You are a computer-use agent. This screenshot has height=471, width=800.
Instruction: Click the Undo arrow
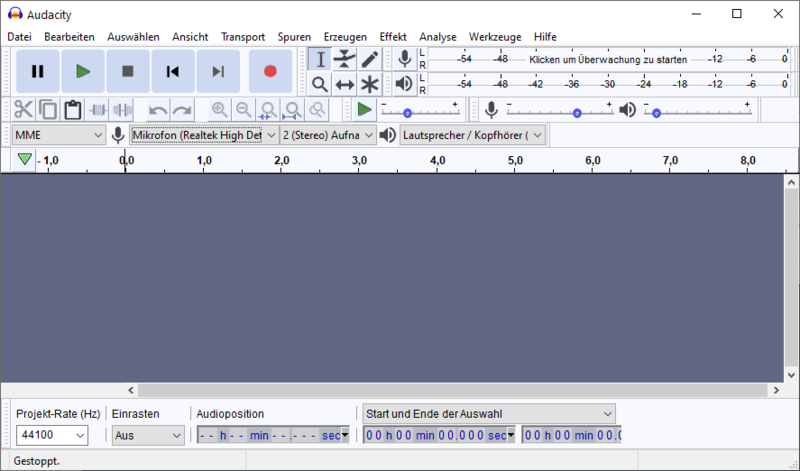158,110
